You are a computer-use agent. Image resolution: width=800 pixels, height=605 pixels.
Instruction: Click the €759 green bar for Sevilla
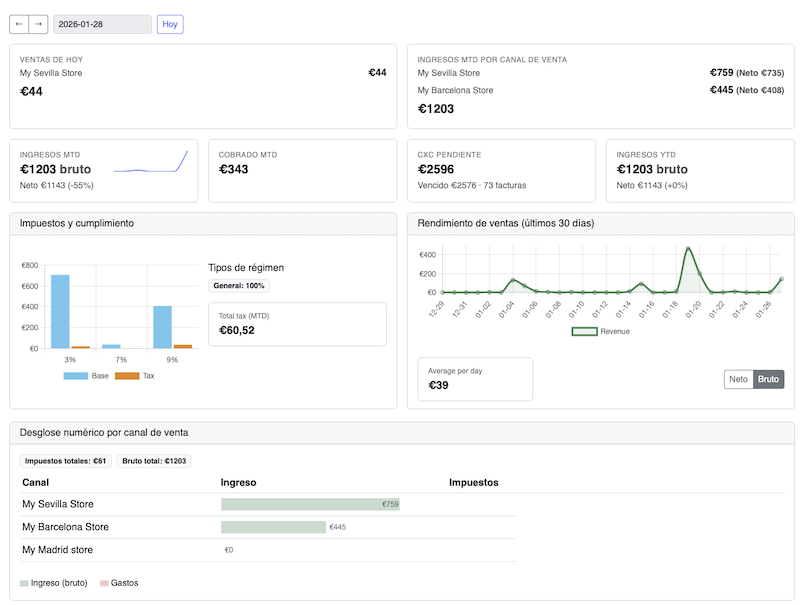(x=310, y=504)
